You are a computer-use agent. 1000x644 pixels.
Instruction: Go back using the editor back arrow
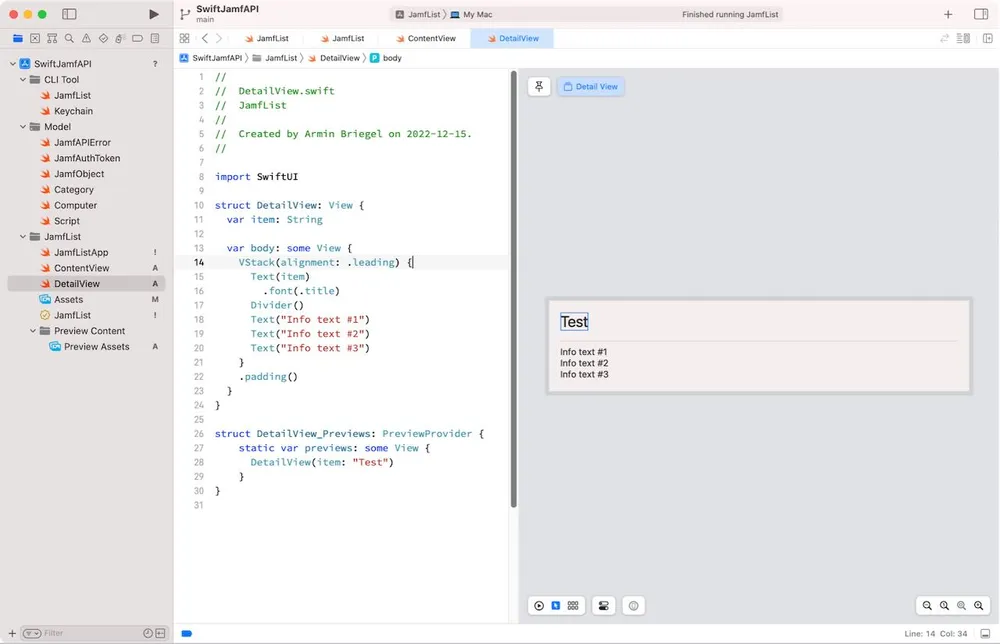click(x=205, y=38)
